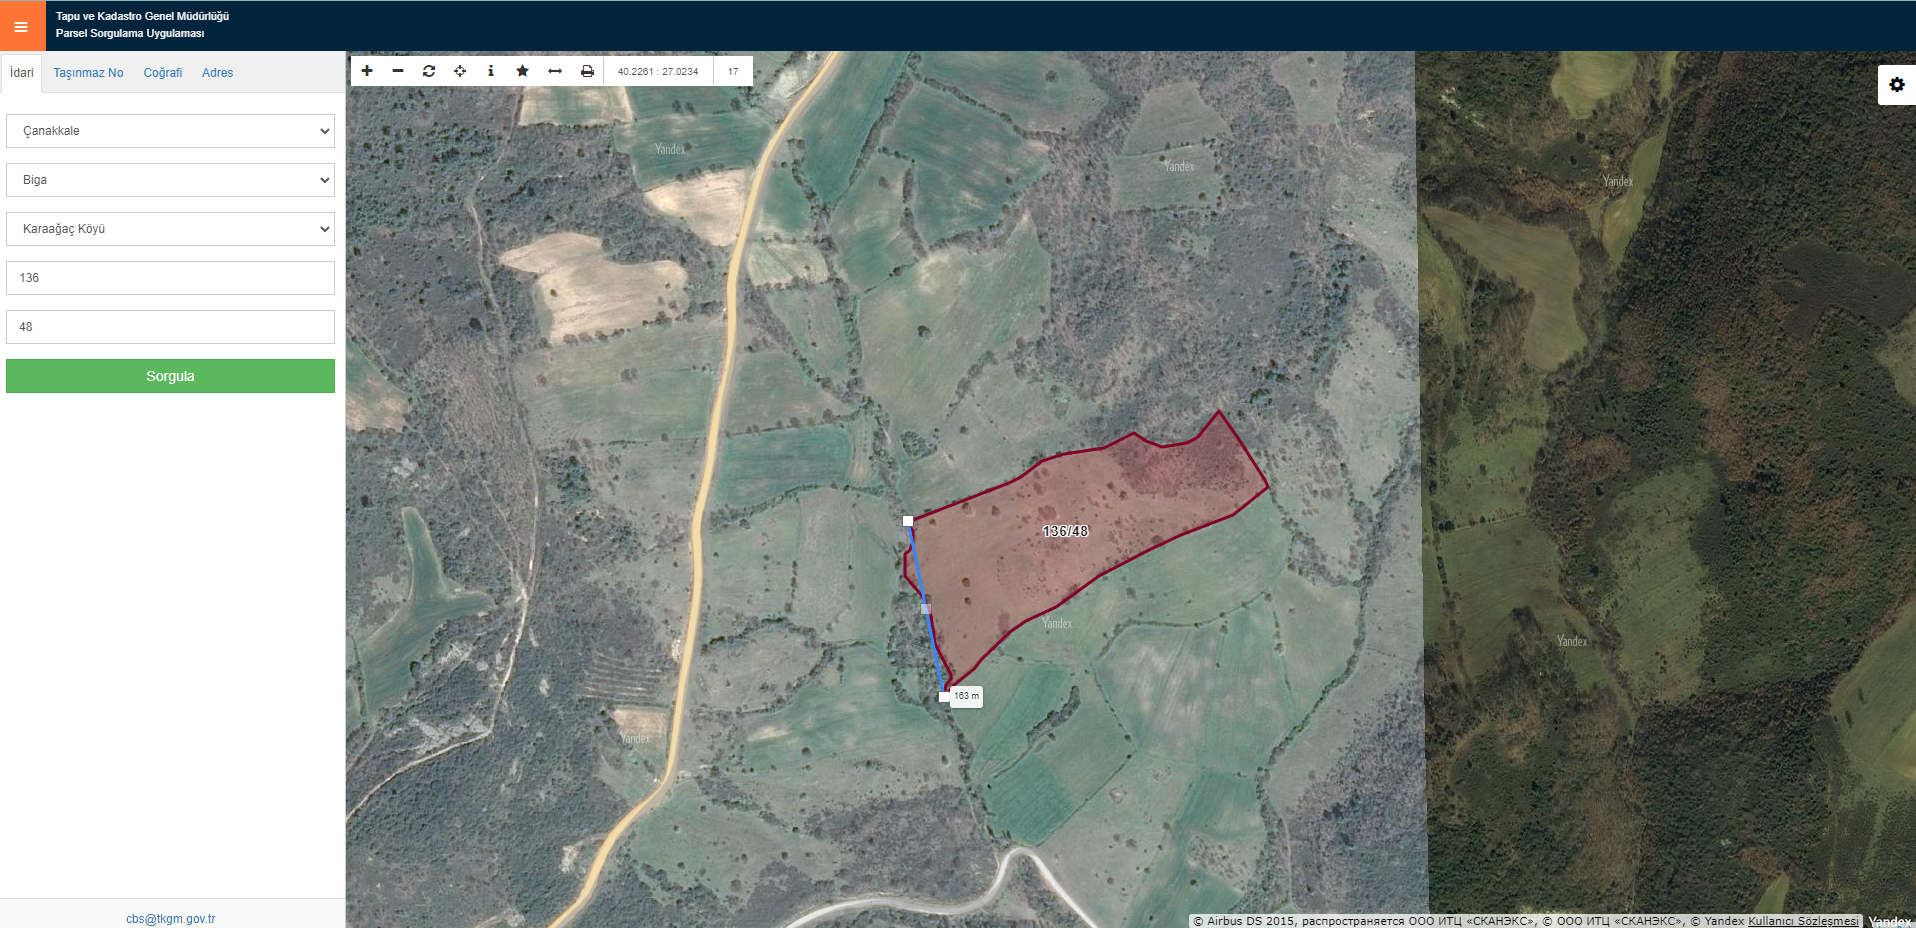Zoom in with the plus map tool
Screen dimensions: 1916x928
367,71
